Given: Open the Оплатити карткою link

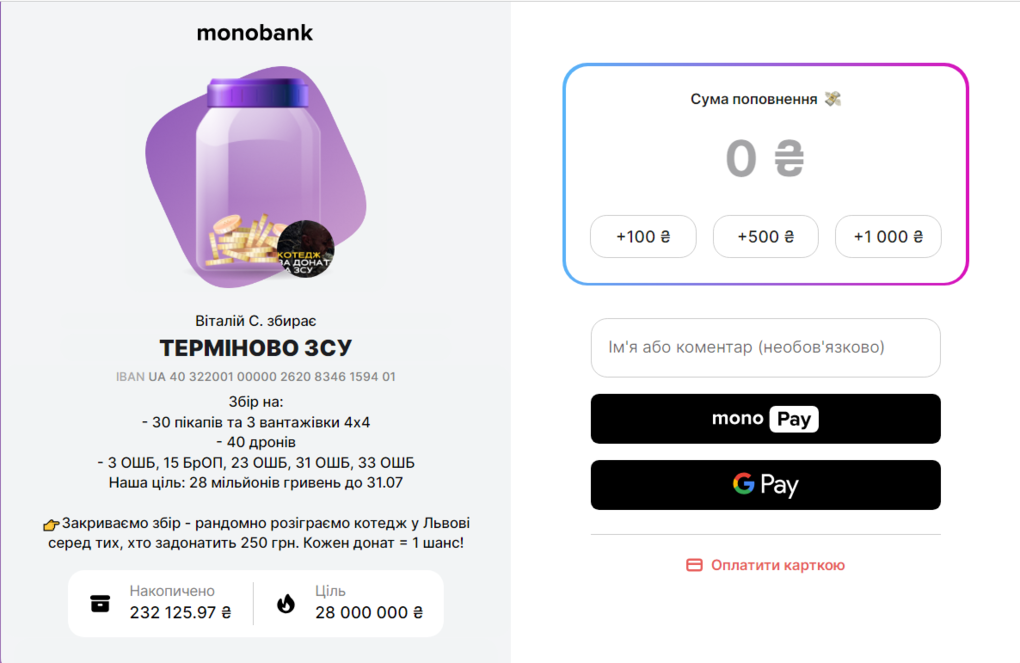Looking at the screenshot, I should click(777, 565).
